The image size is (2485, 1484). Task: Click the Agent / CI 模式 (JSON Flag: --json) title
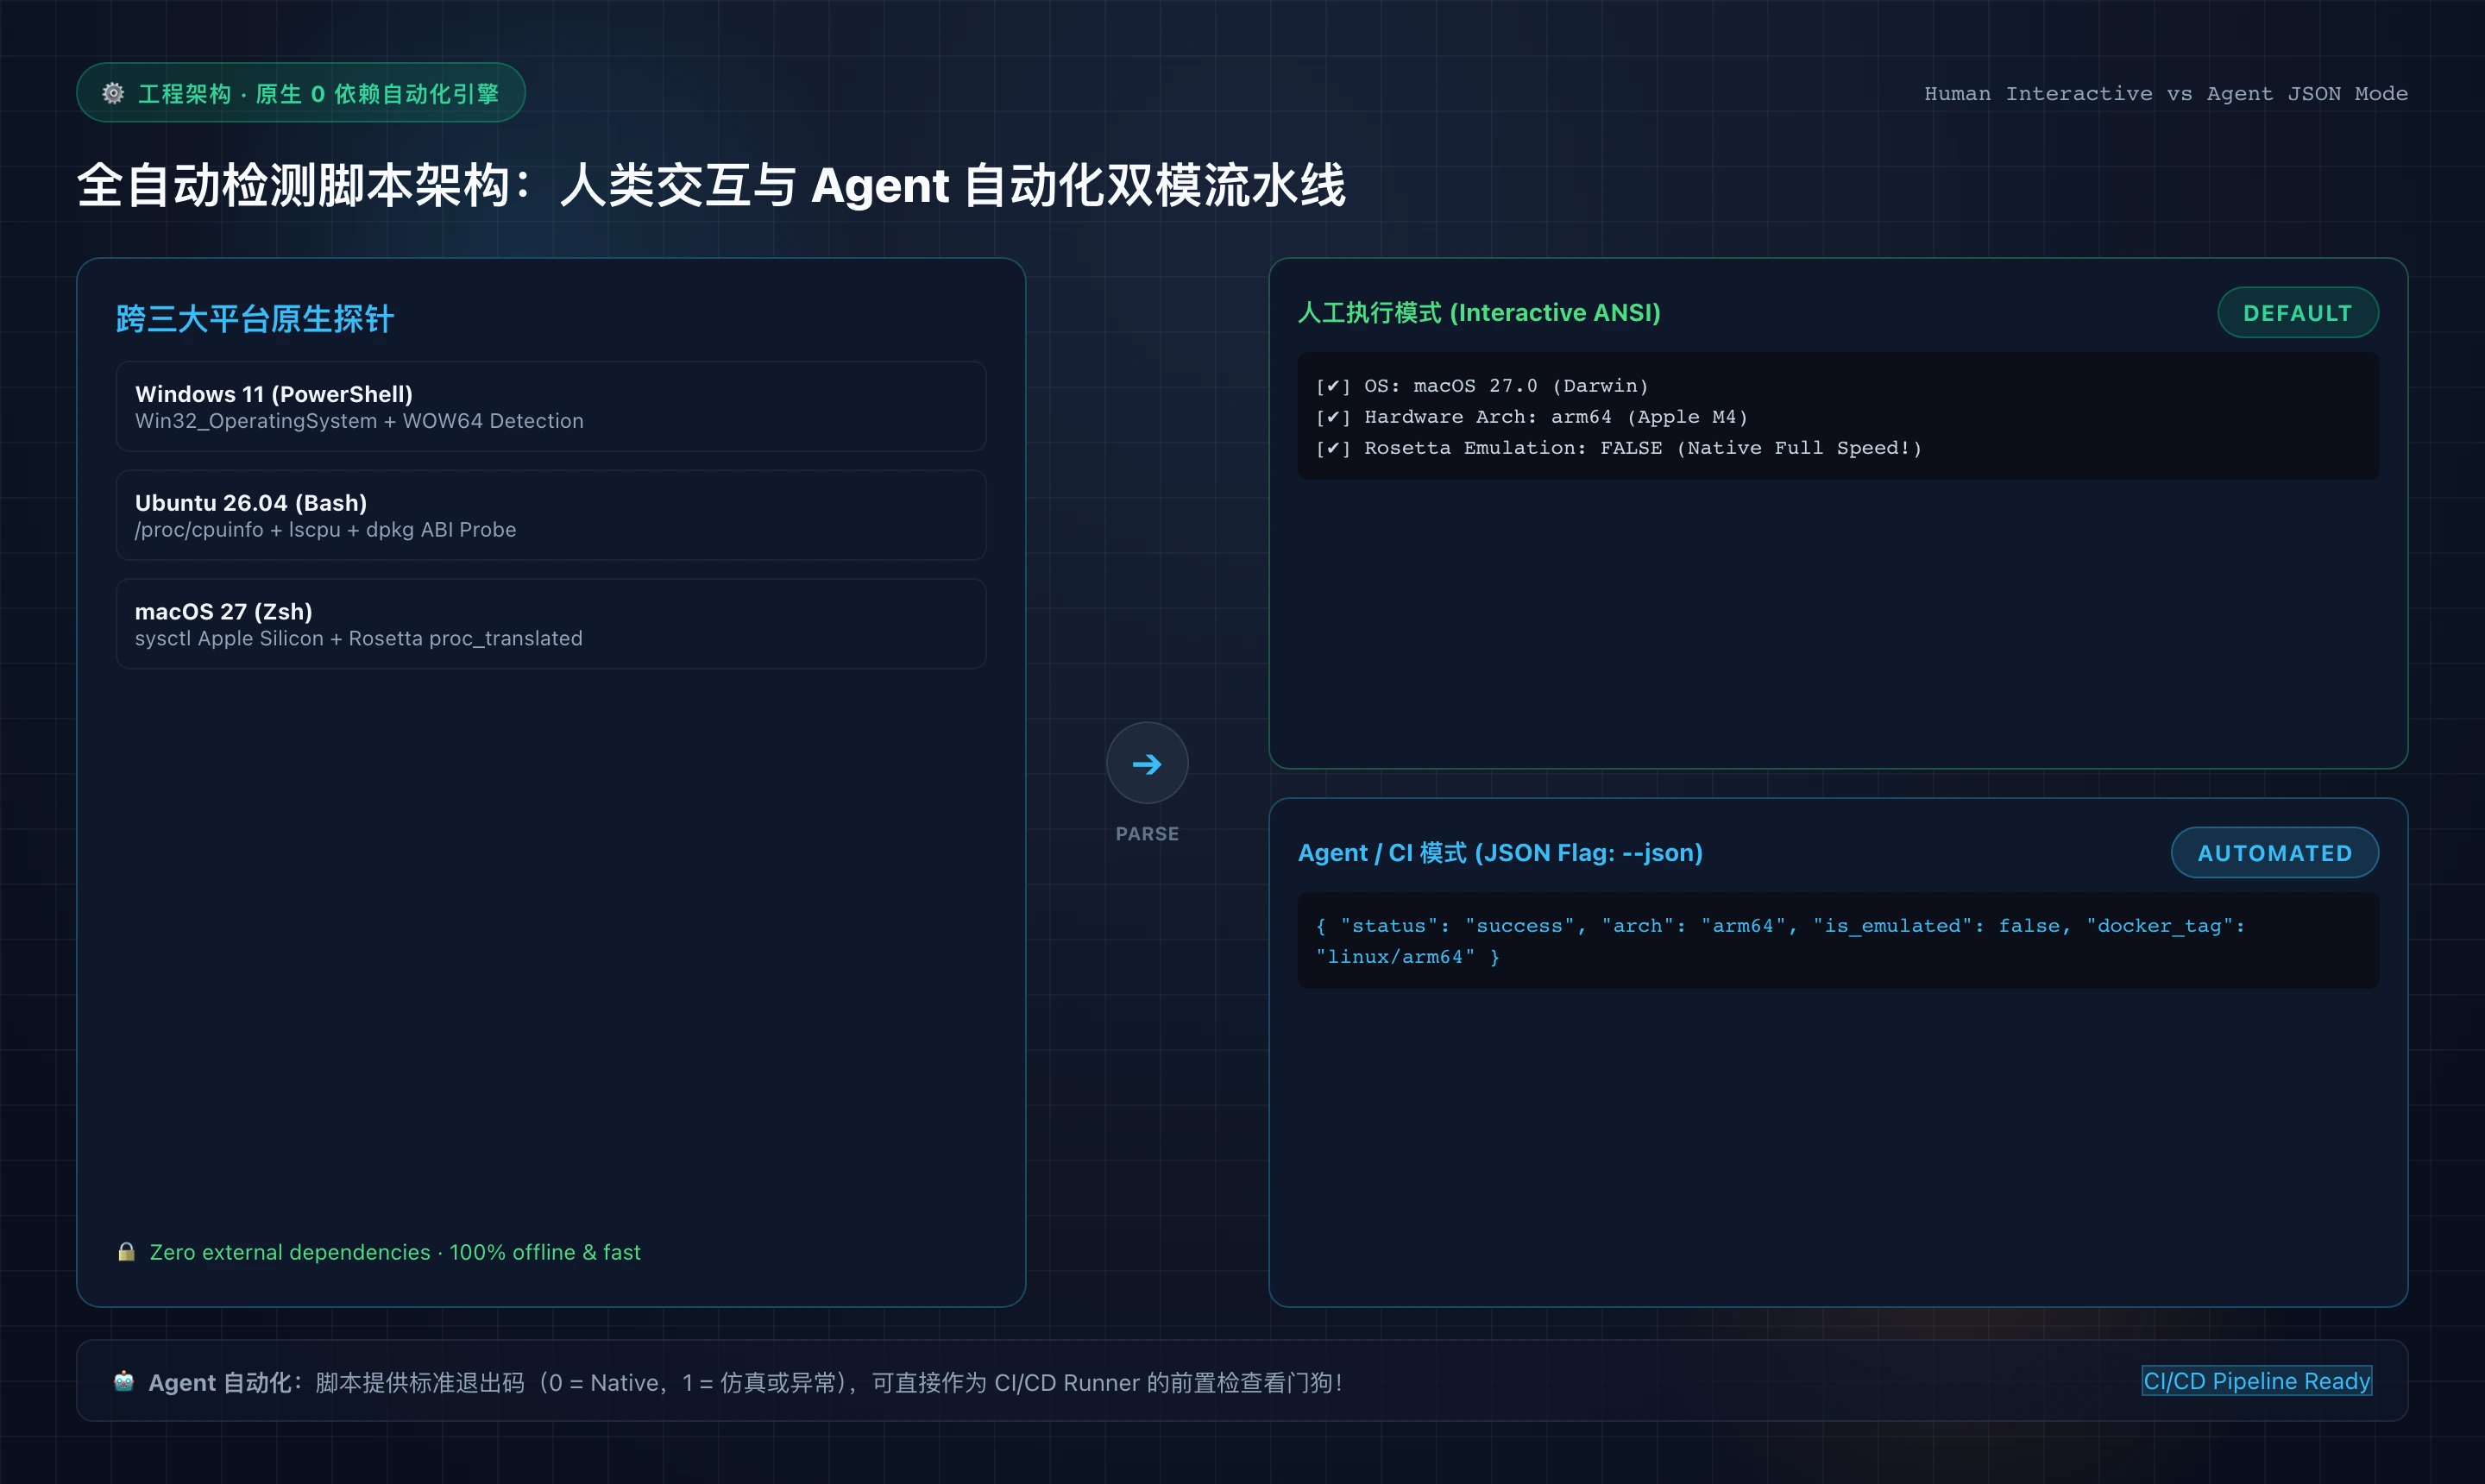coord(1500,853)
